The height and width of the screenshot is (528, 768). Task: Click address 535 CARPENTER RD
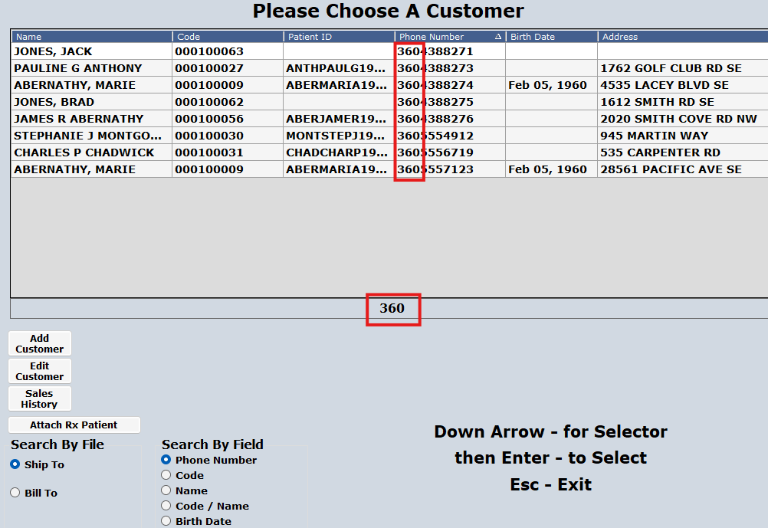pos(661,152)
